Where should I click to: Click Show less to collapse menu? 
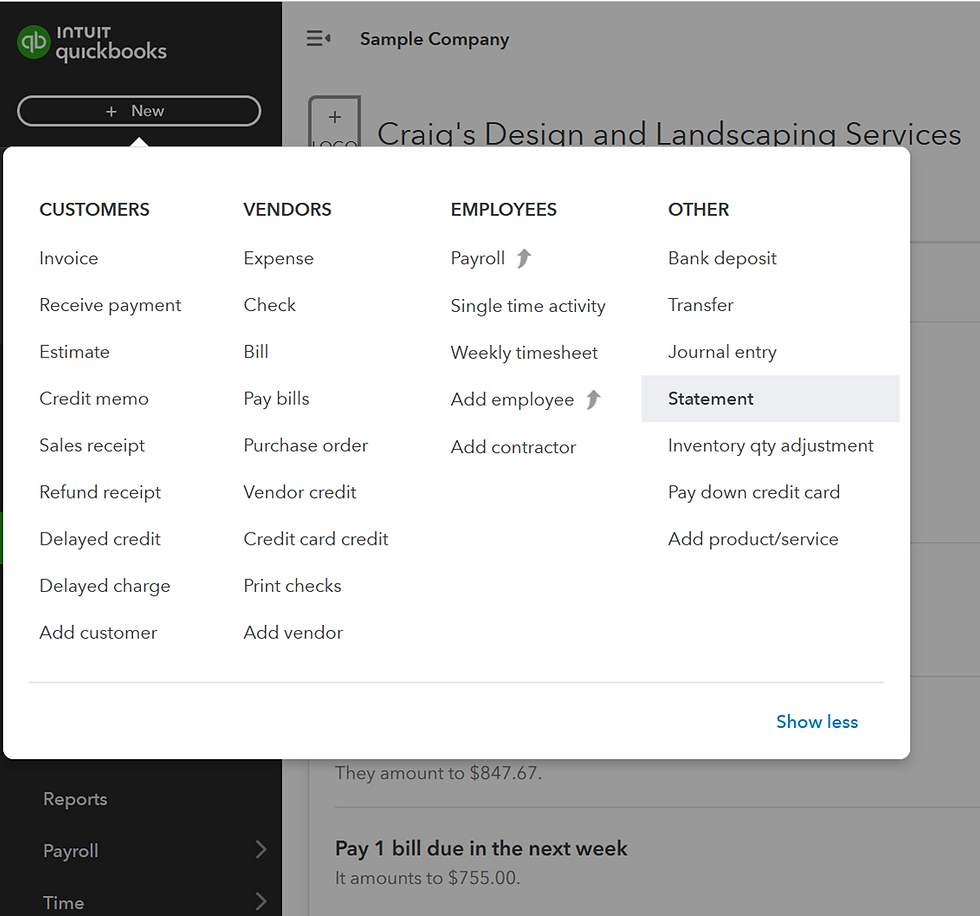pyautogui.click(x=816, y=722)
